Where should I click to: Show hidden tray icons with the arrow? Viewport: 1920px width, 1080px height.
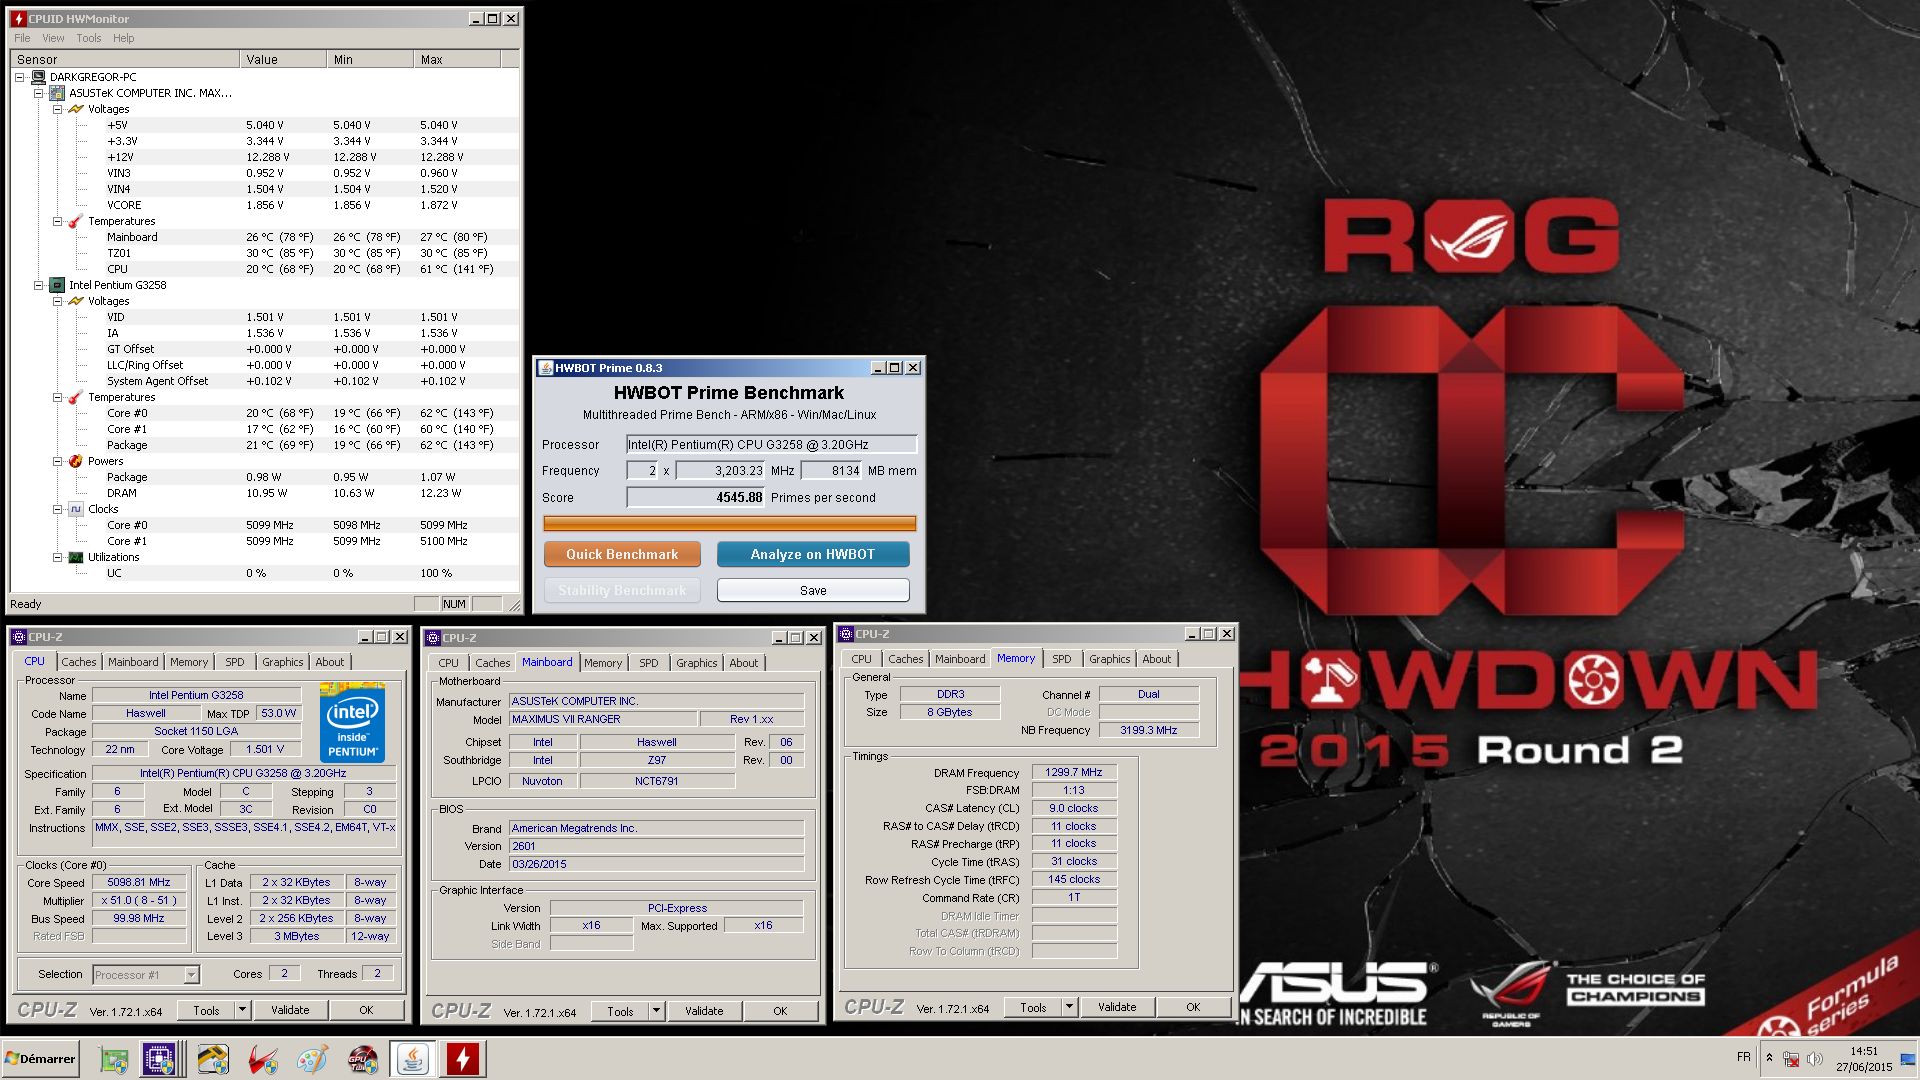coord(1769,1058)
